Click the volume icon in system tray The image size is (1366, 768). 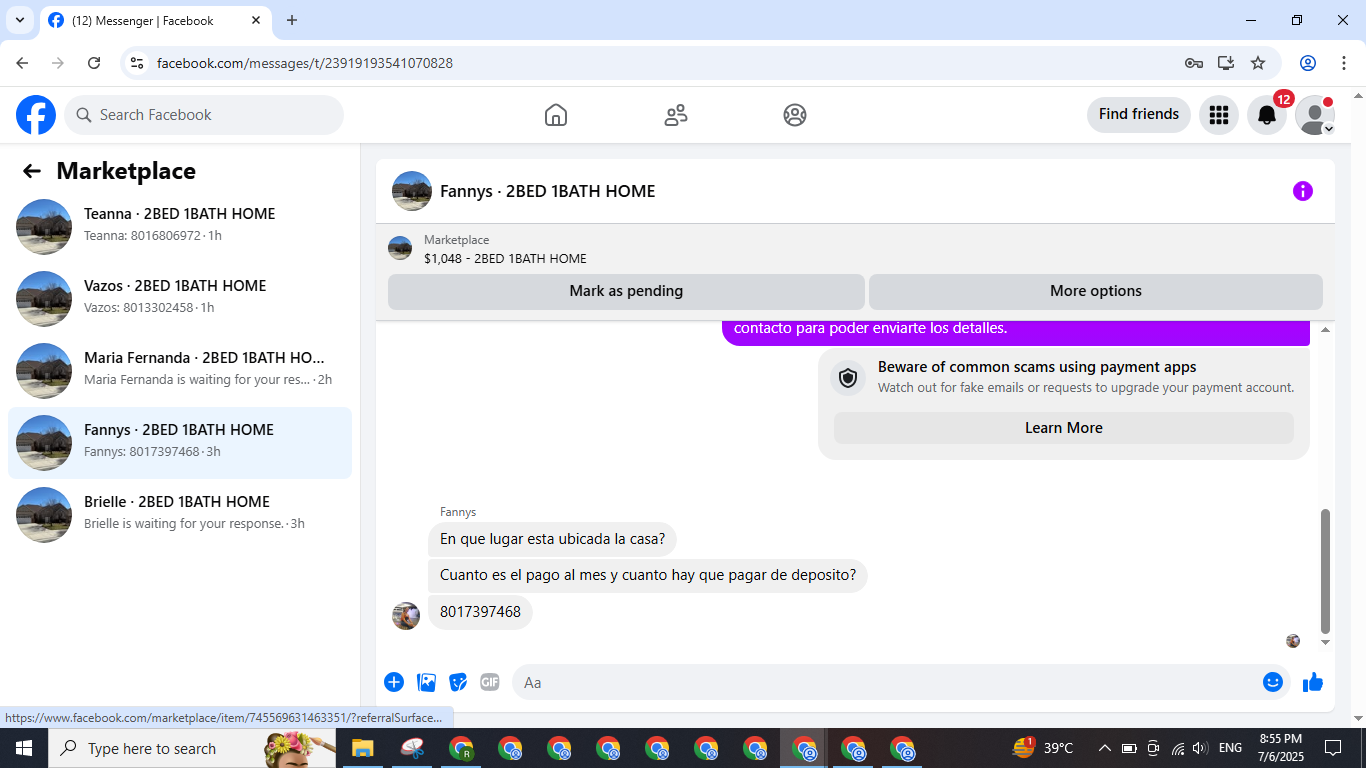pos(1201,748)
